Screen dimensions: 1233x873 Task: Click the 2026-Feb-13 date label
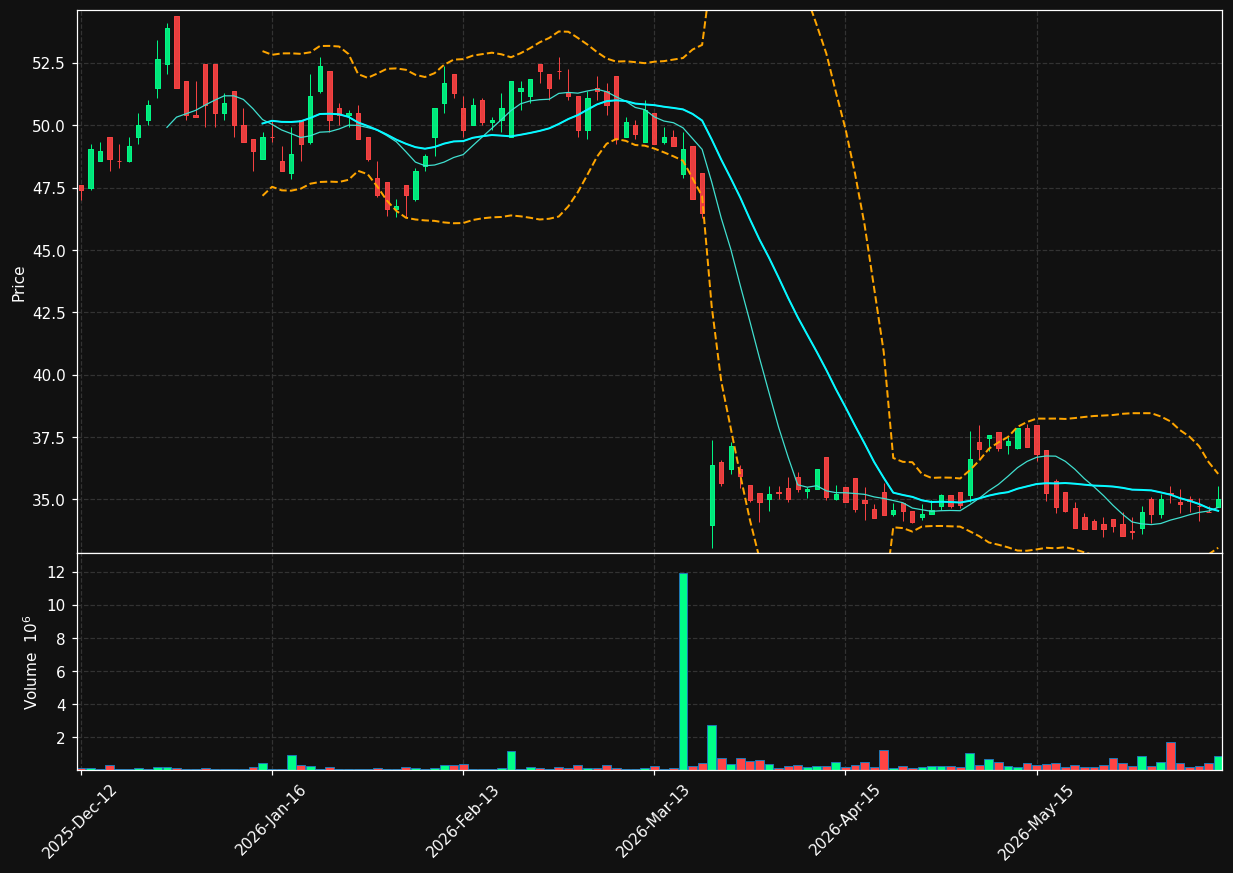coord(463,821)
